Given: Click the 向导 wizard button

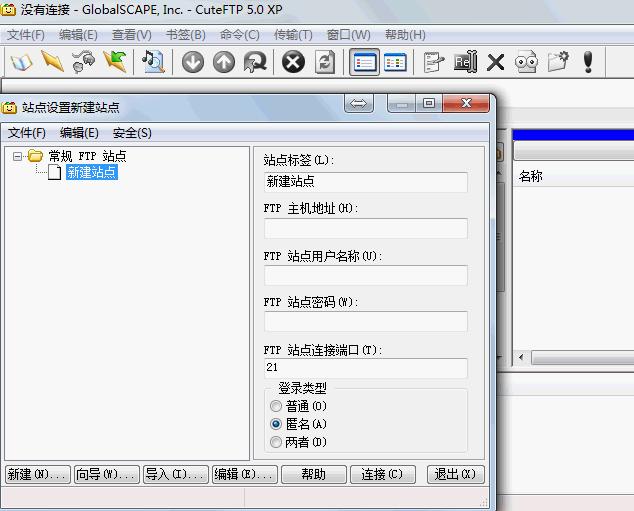Looking at the screenshot, I should pyautogui.click(x=105, y=474).
